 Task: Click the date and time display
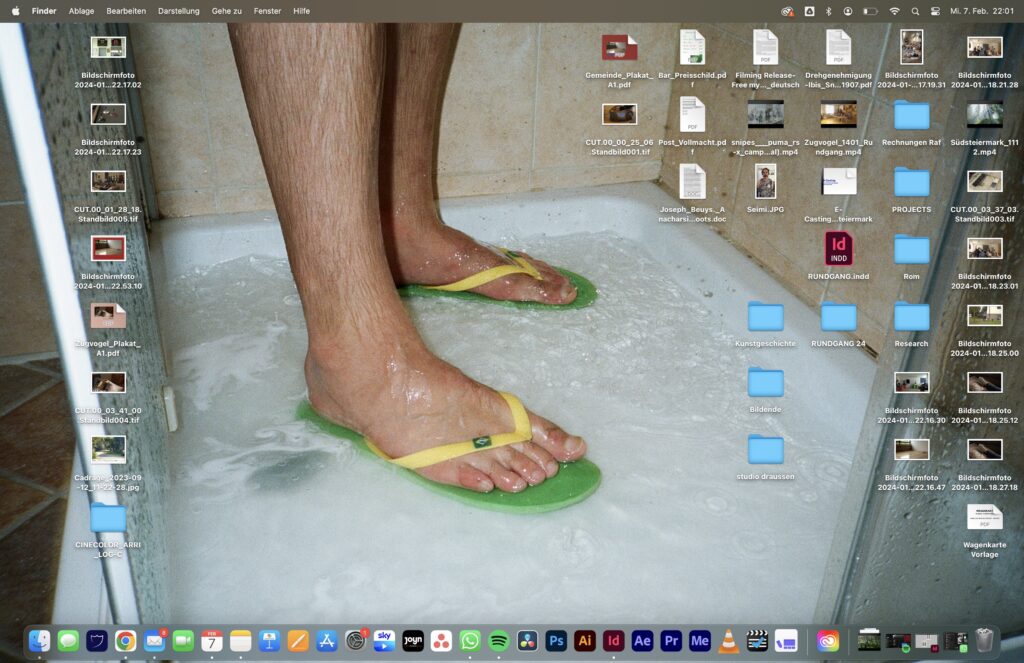point(981,11)
